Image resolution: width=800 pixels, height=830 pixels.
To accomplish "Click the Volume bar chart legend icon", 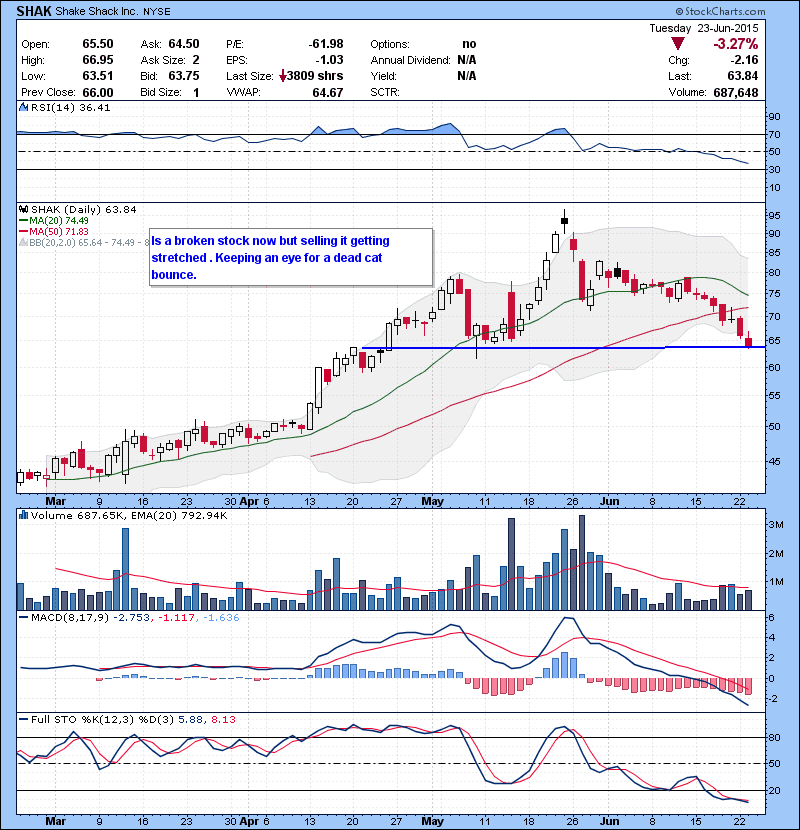I will point(23,515).
